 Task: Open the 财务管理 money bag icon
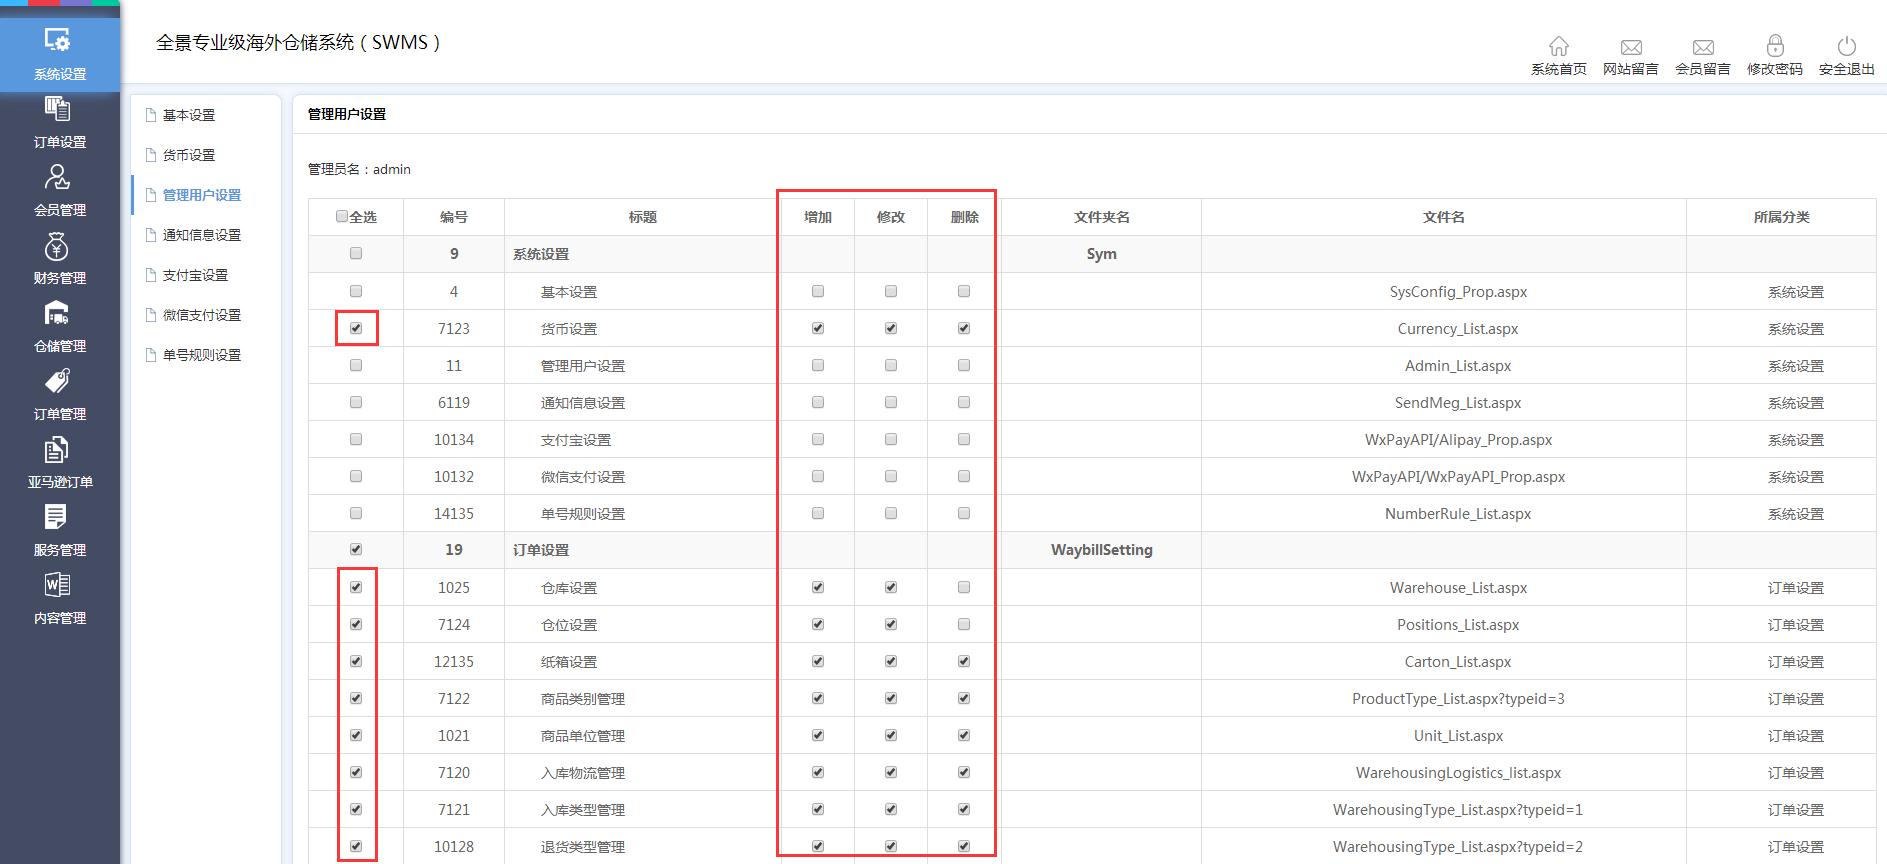58,246
